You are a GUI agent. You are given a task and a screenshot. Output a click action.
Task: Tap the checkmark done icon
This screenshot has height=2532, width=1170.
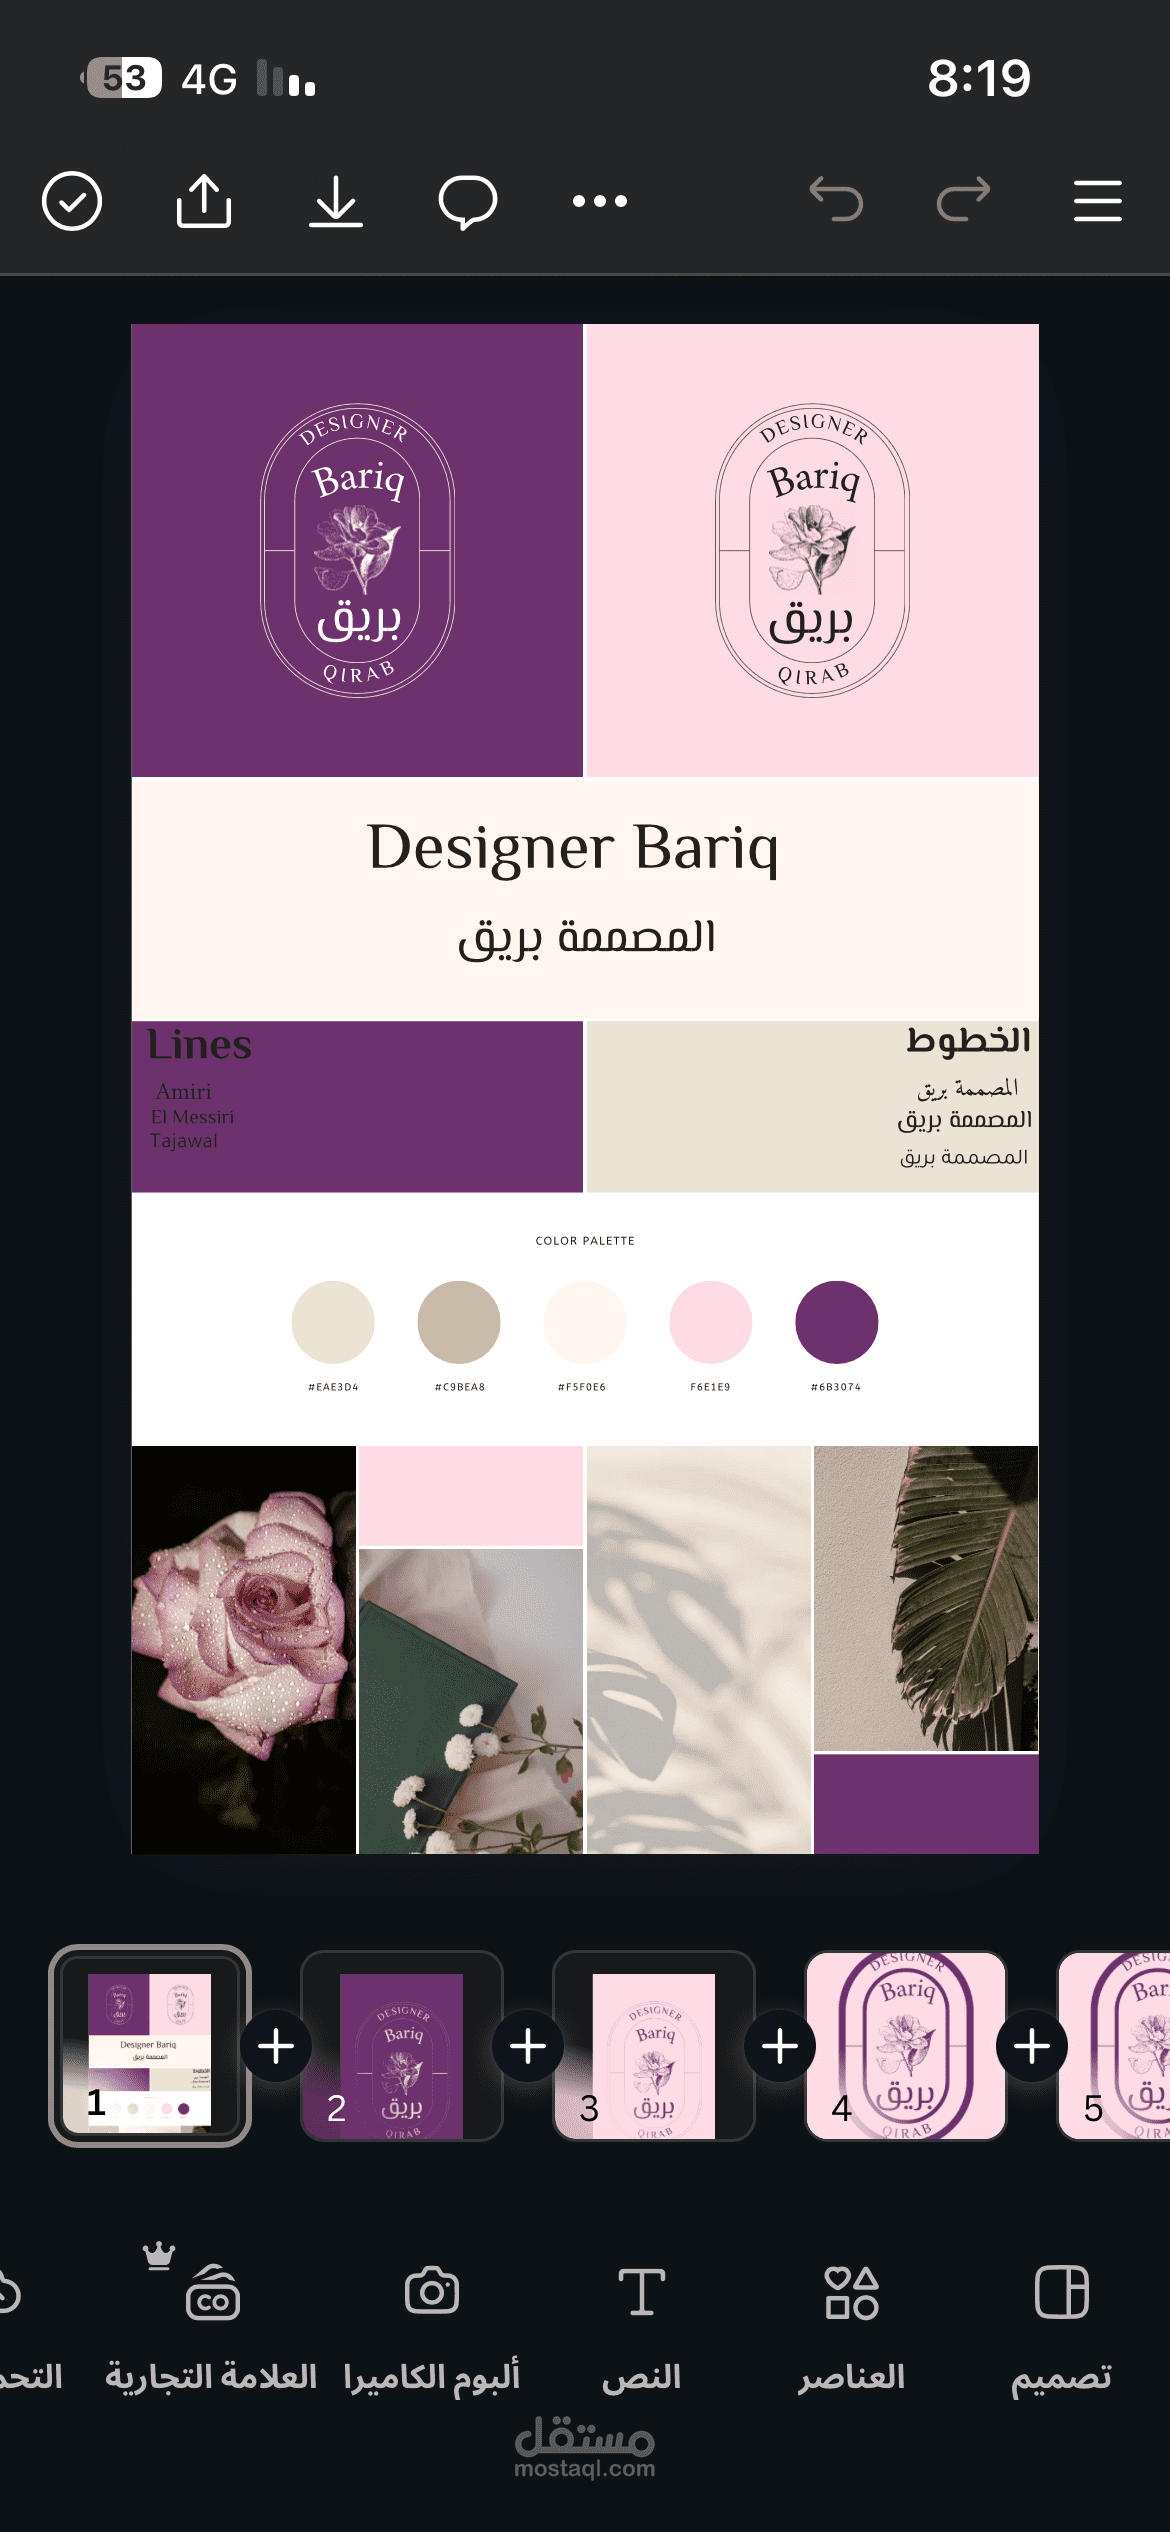coord(72,201)
